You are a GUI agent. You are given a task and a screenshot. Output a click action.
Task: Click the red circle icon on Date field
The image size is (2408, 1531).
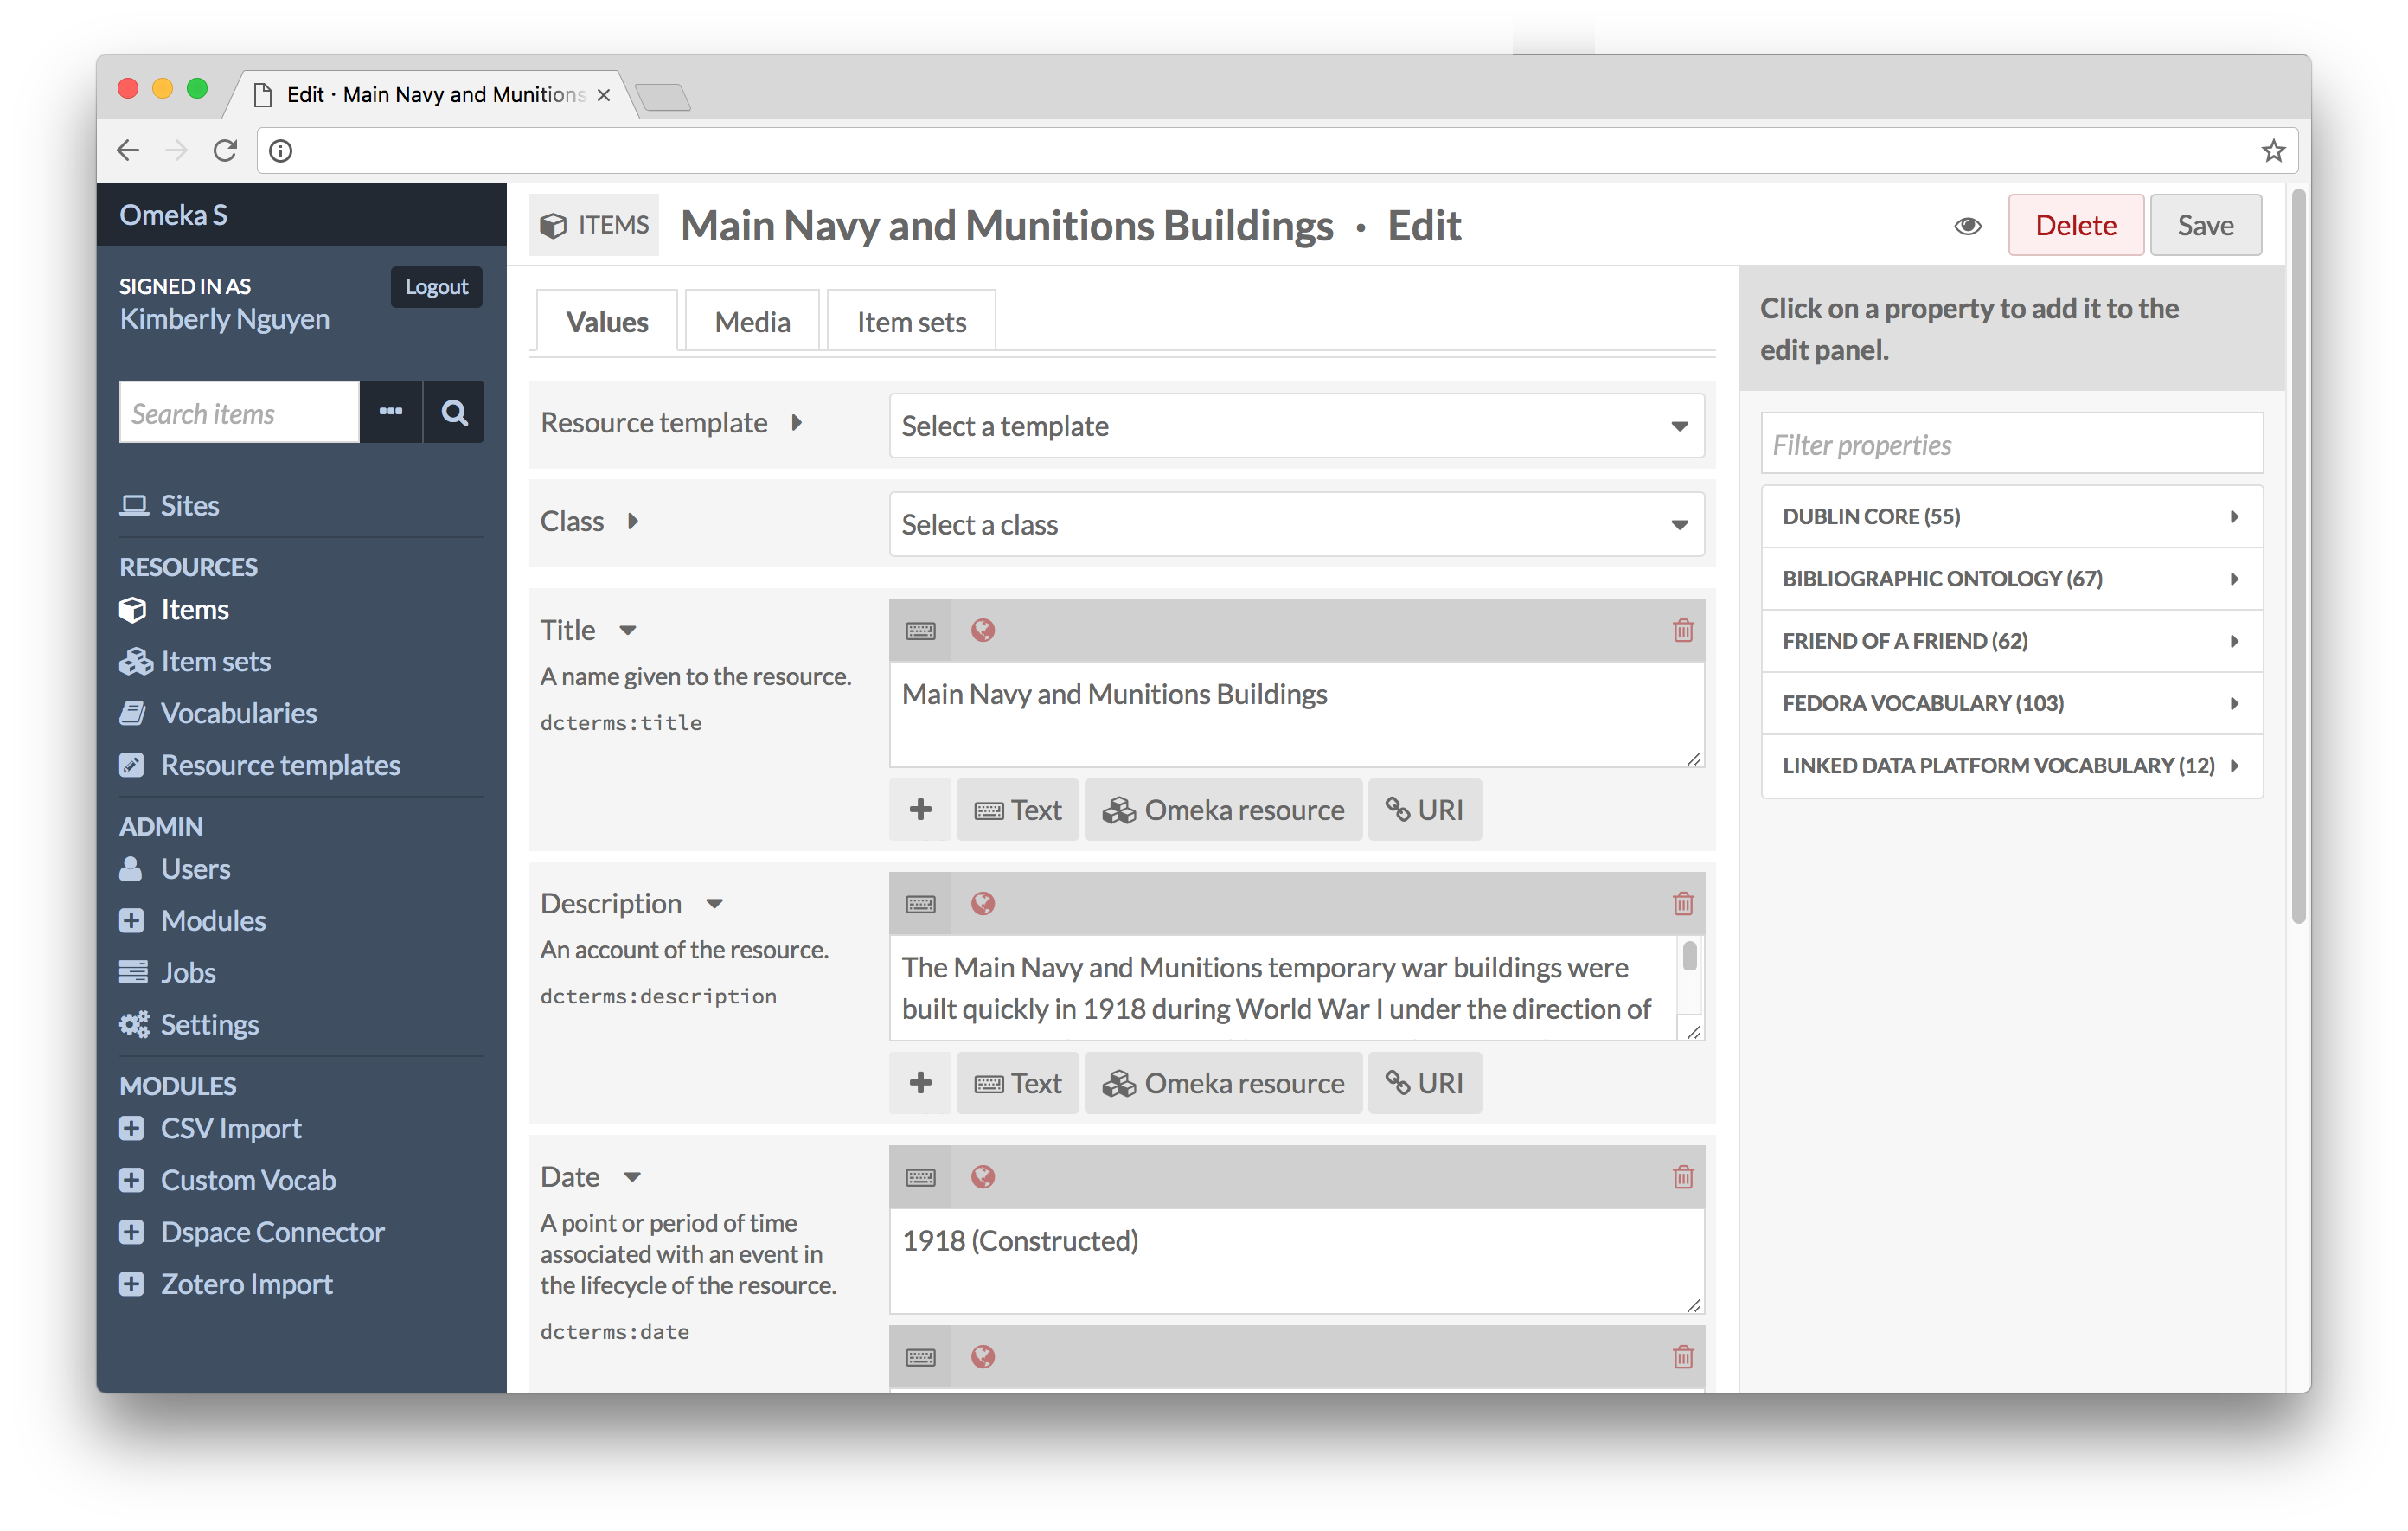click(x=983, y=1175)
